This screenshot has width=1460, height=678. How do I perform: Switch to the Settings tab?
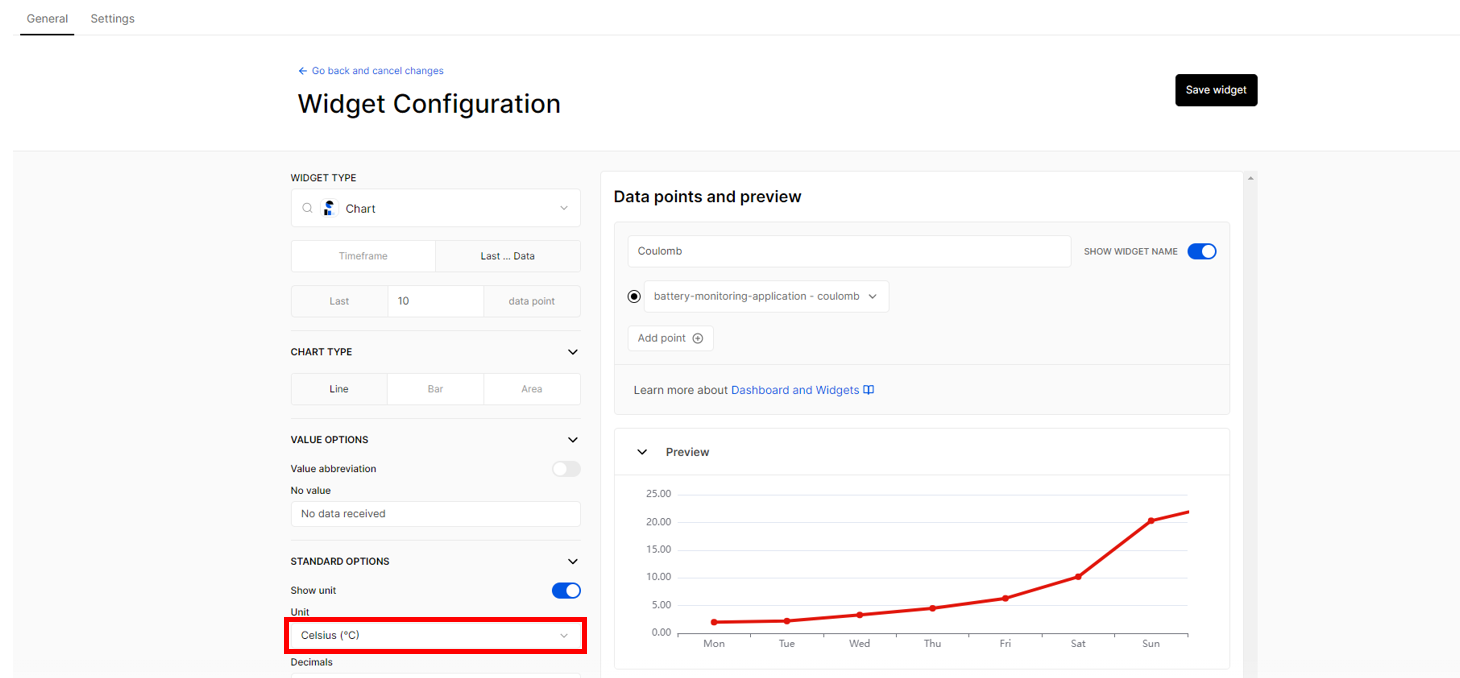point(112,19)
